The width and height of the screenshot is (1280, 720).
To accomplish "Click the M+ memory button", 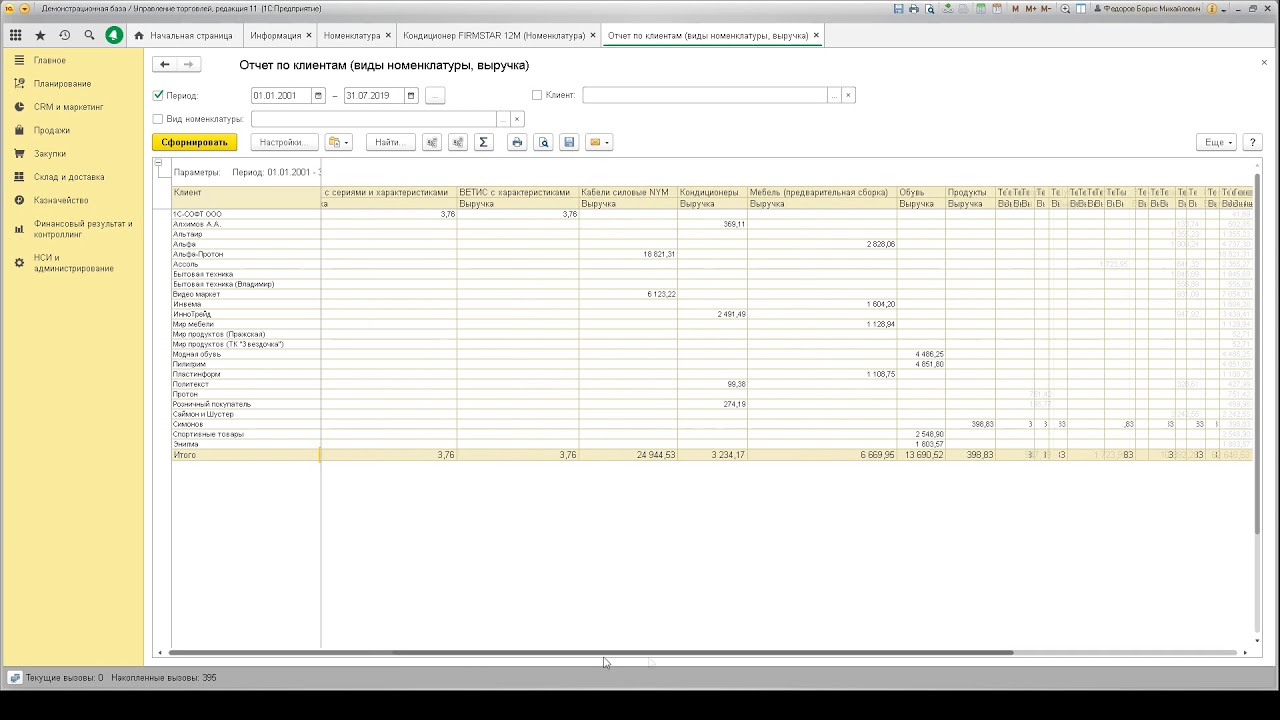I will (1030, 8).
